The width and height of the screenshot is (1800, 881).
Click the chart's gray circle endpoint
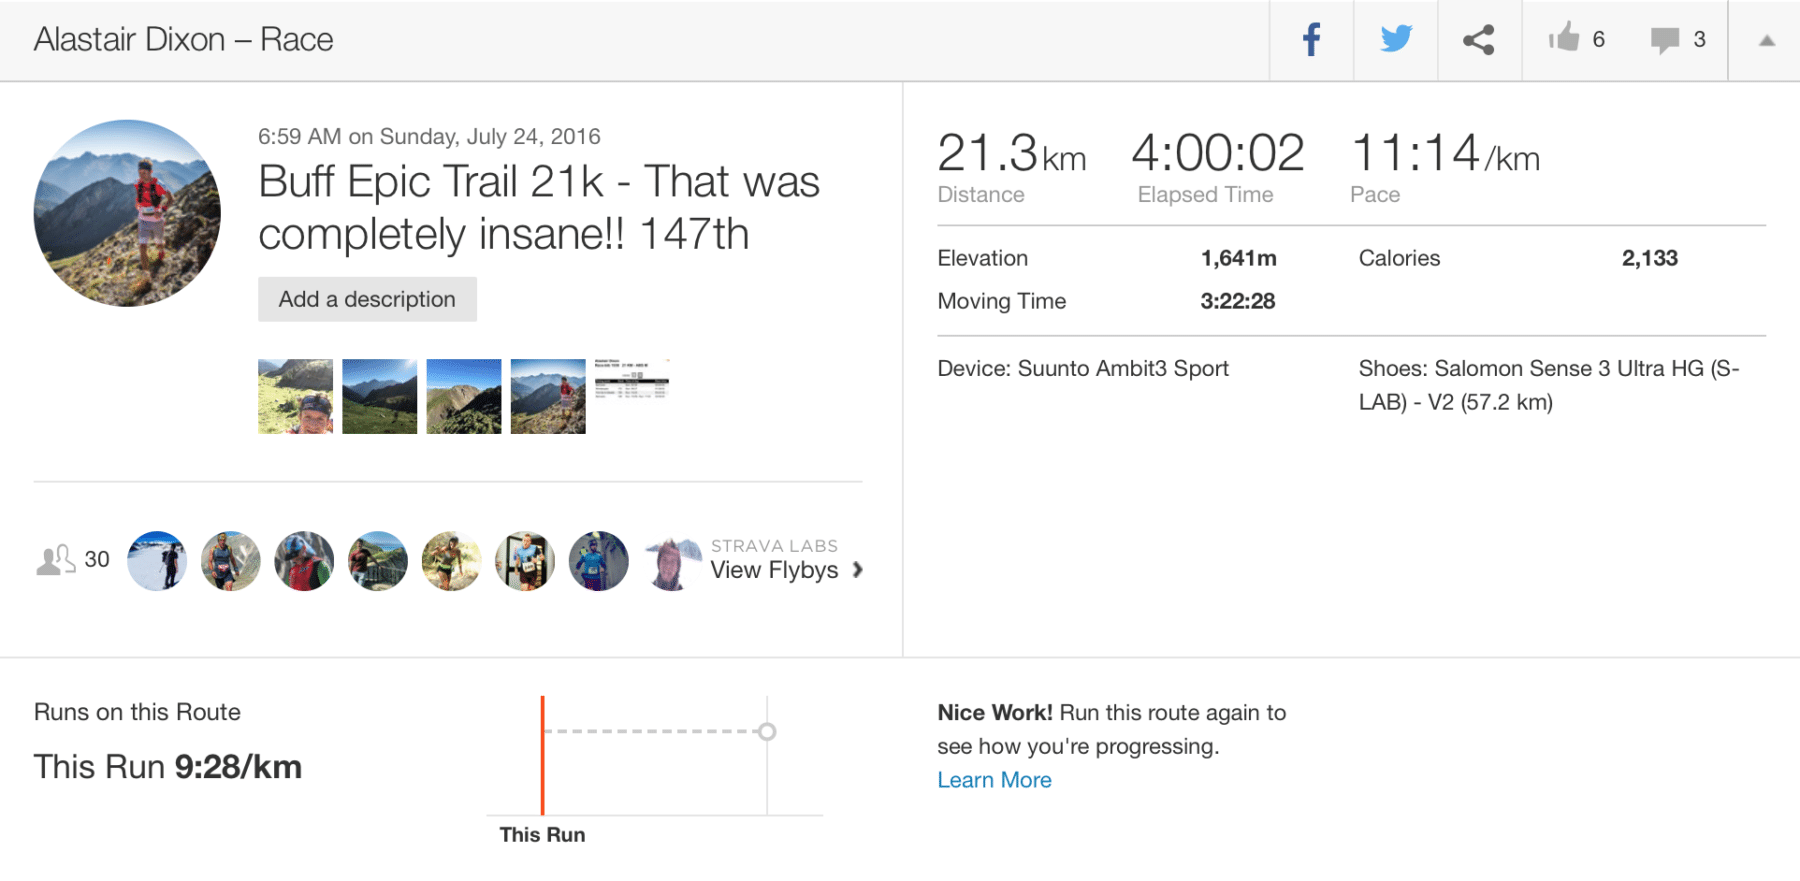[767, 731]
